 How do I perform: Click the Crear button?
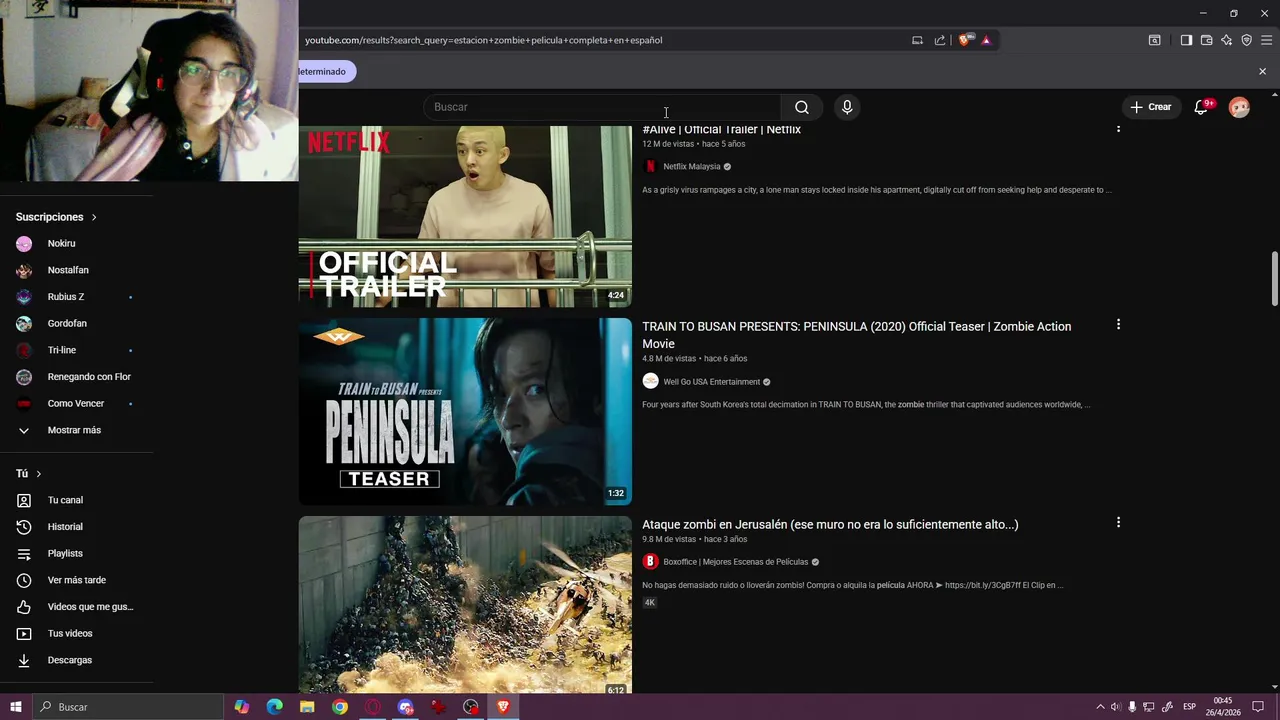(1150, 107)
